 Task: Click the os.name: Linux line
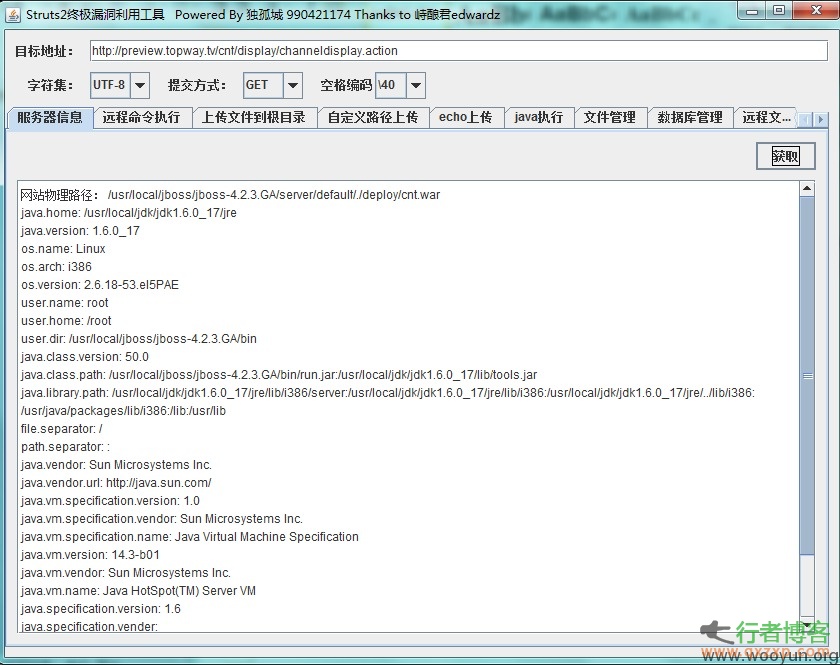63,249
